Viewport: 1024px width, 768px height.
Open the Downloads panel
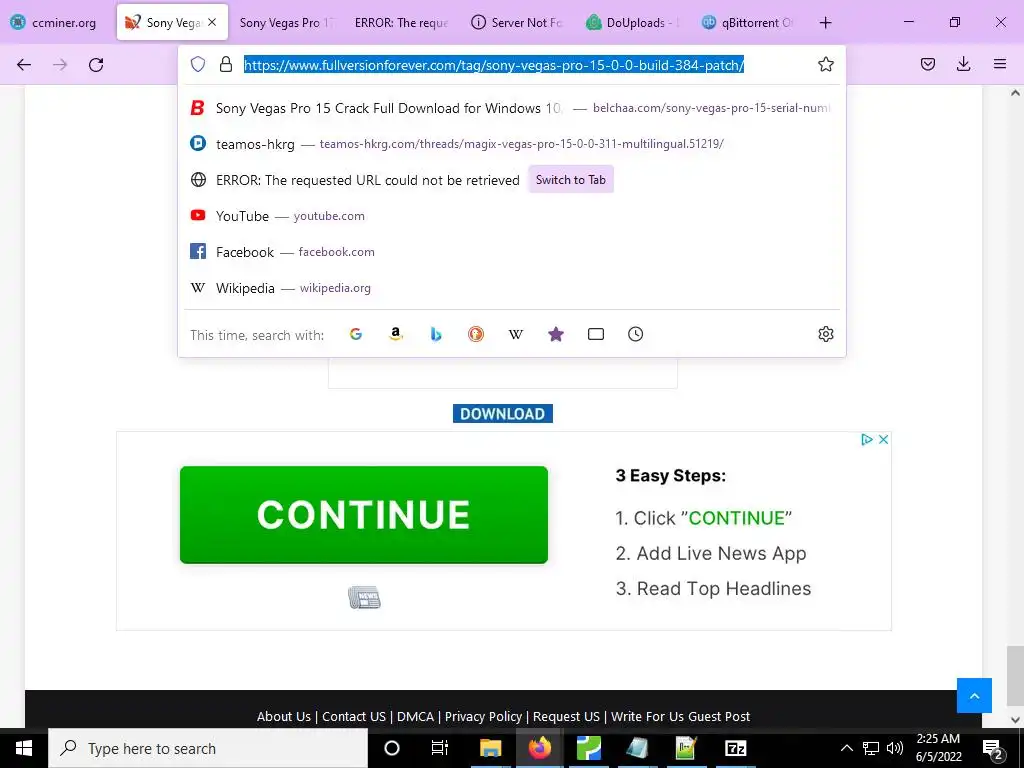click(963, 64)
